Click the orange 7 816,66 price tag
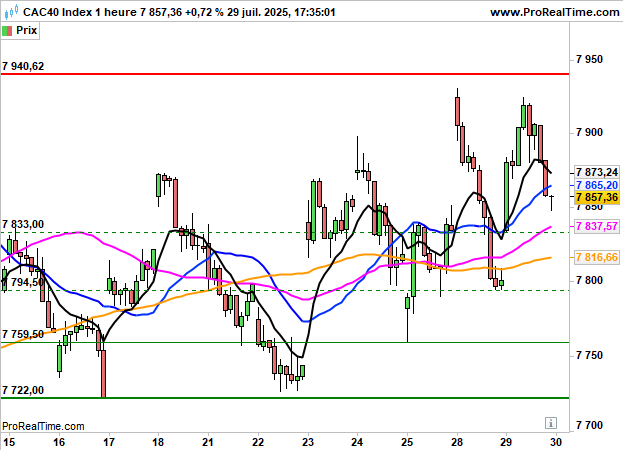623x450 pixels. coord(597,258)
